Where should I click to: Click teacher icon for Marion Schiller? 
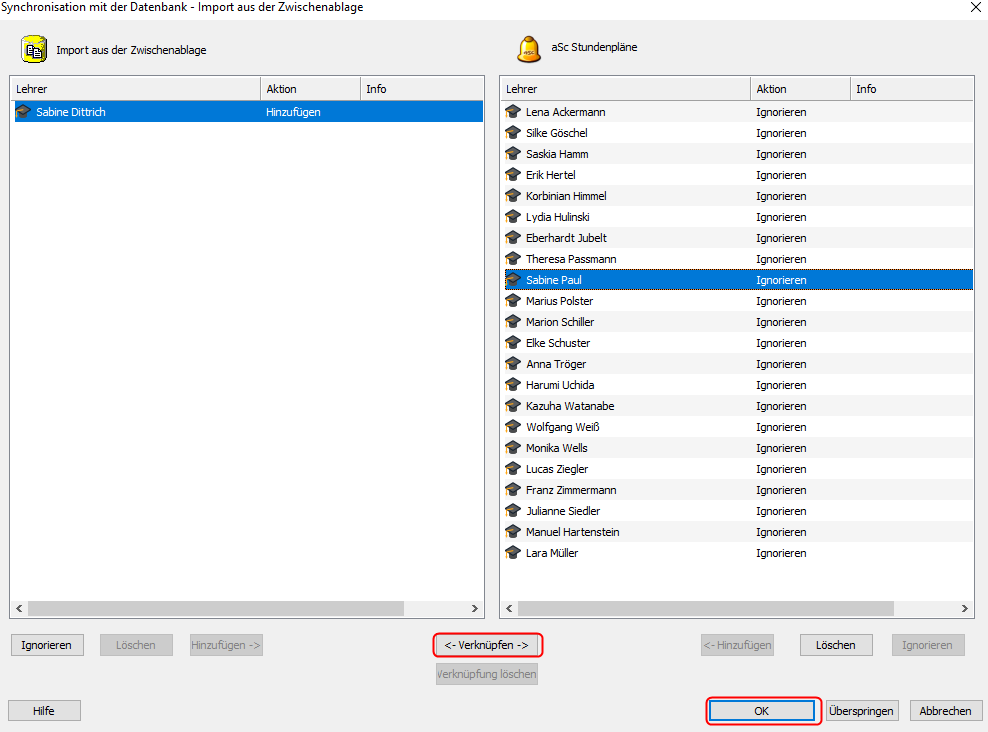pos(514,322)
